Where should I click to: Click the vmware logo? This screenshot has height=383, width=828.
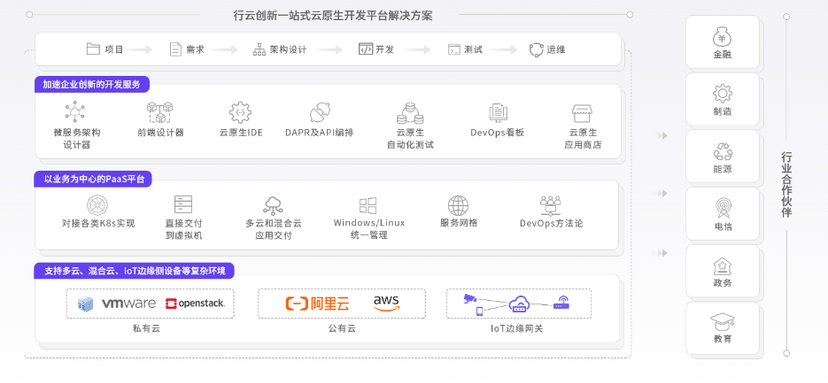(129, 303)
